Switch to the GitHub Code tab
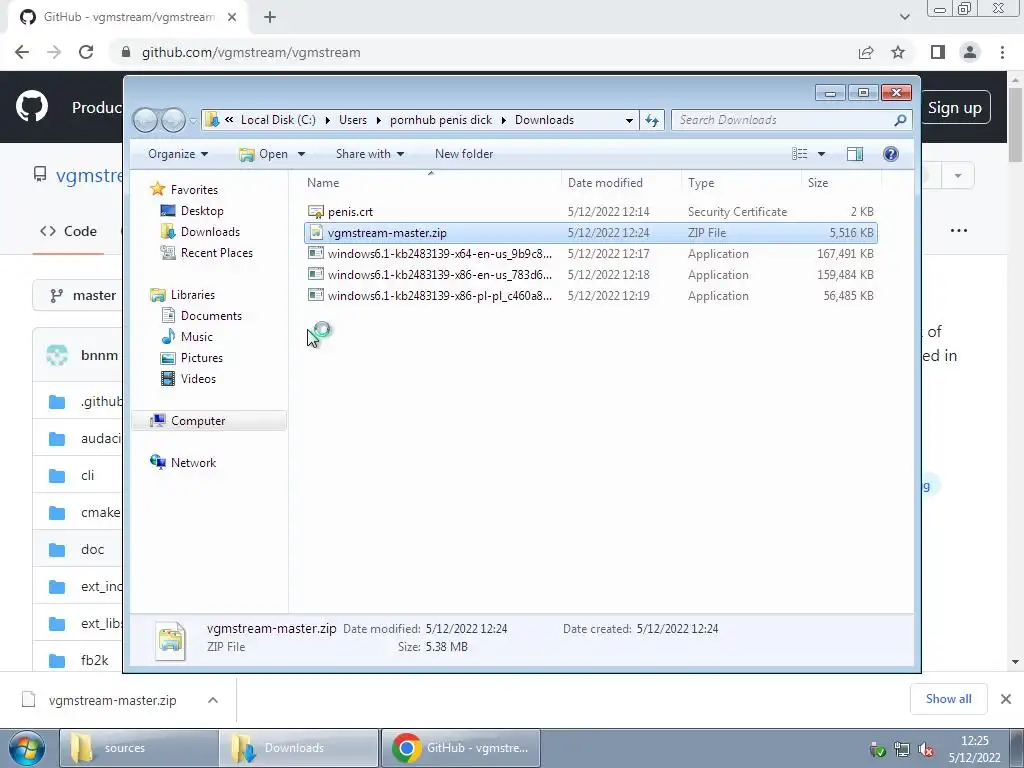The image size is (1024, 768). (x=68, y=231)
